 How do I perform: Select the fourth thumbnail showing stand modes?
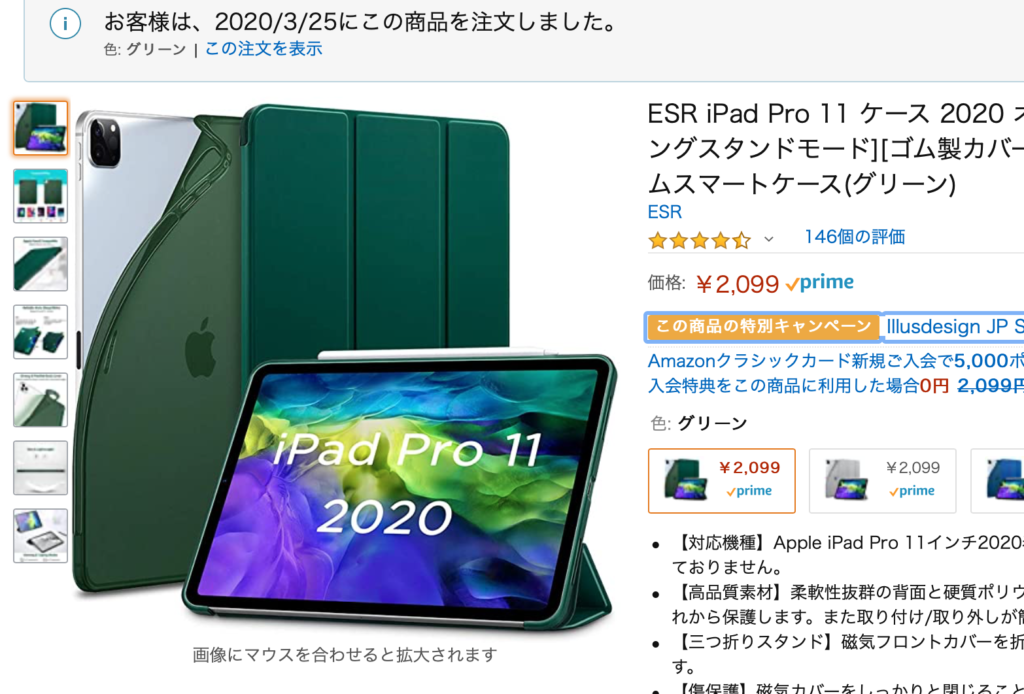(40, 332)
